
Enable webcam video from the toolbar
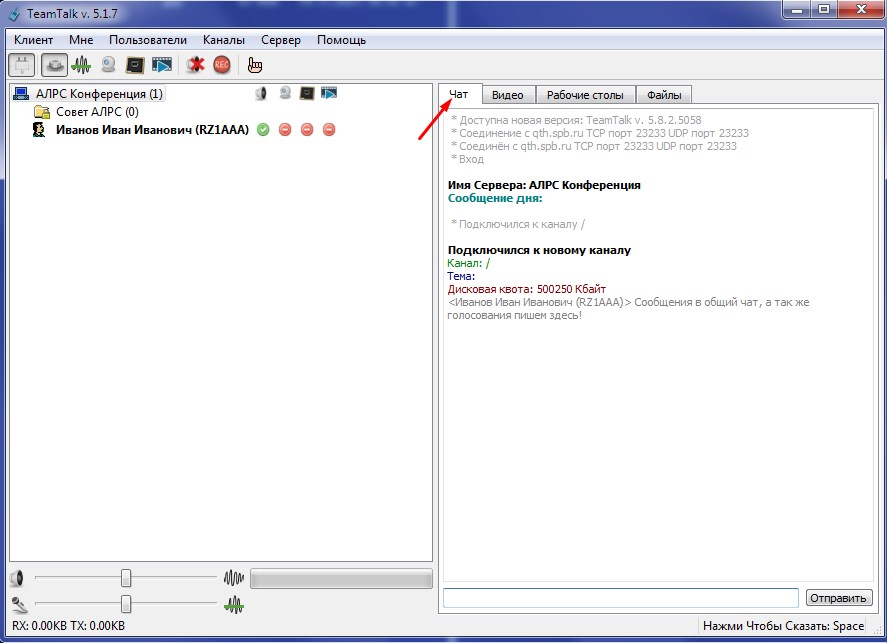[x=108, y=65]
